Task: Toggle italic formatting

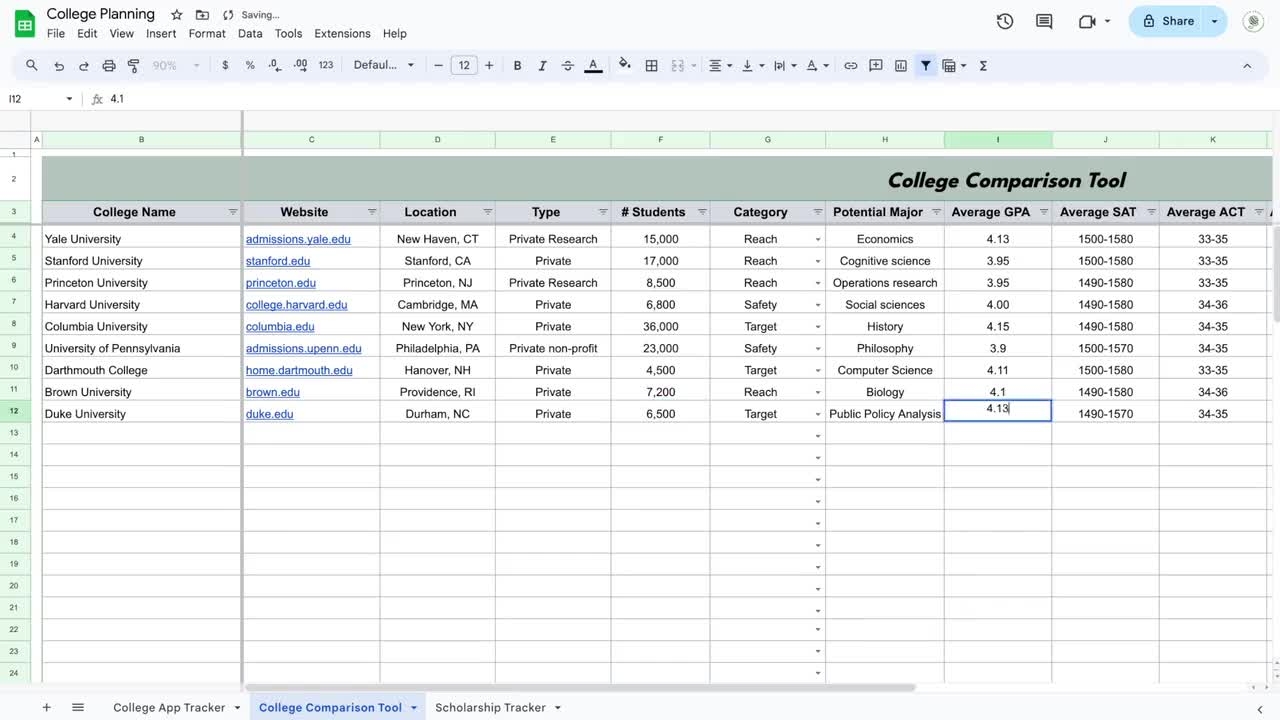Action: [542, 65]
